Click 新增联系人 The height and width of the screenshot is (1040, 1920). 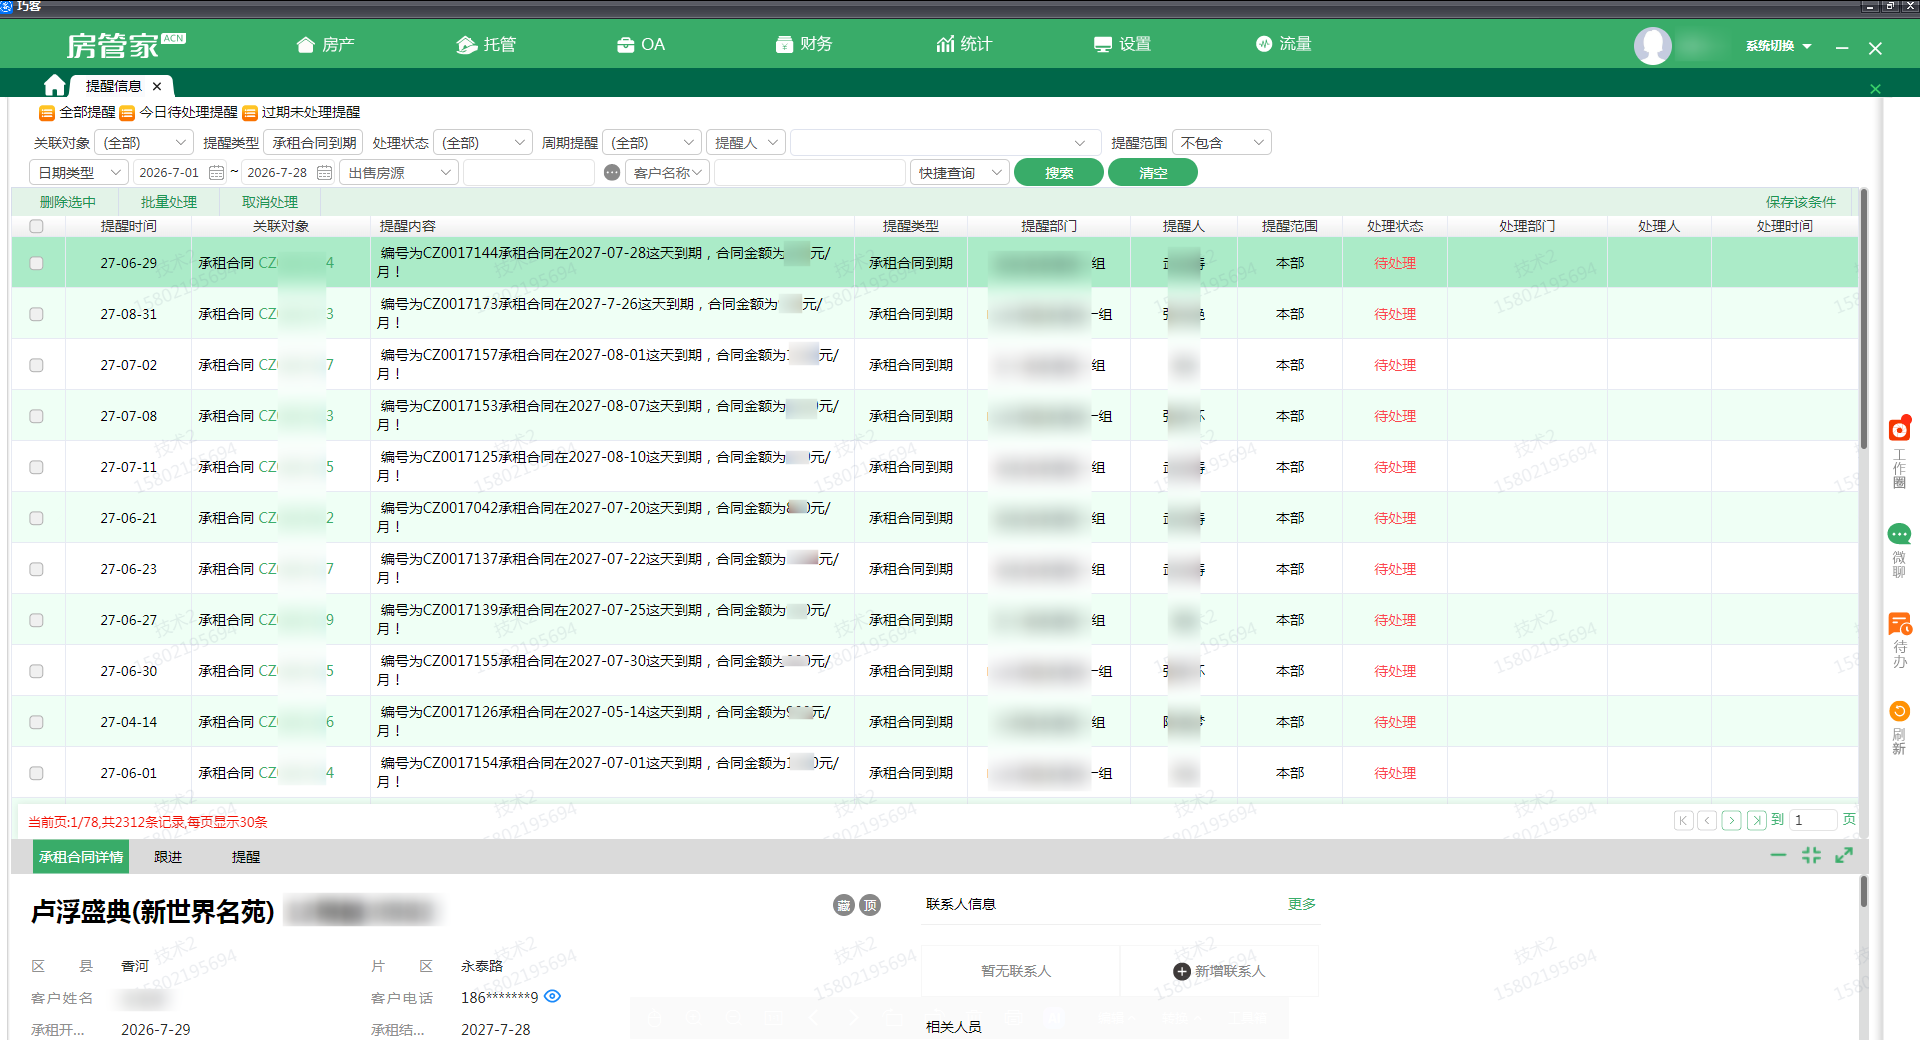[1219, 971]
